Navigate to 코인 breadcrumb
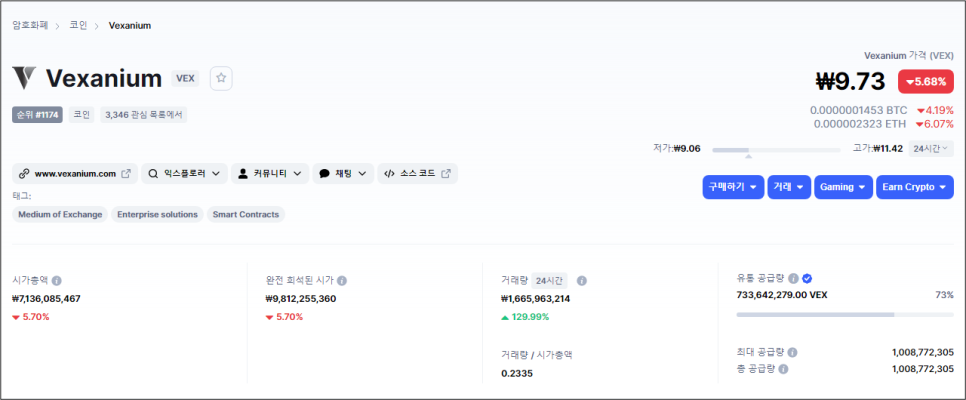 coord(78,25)
